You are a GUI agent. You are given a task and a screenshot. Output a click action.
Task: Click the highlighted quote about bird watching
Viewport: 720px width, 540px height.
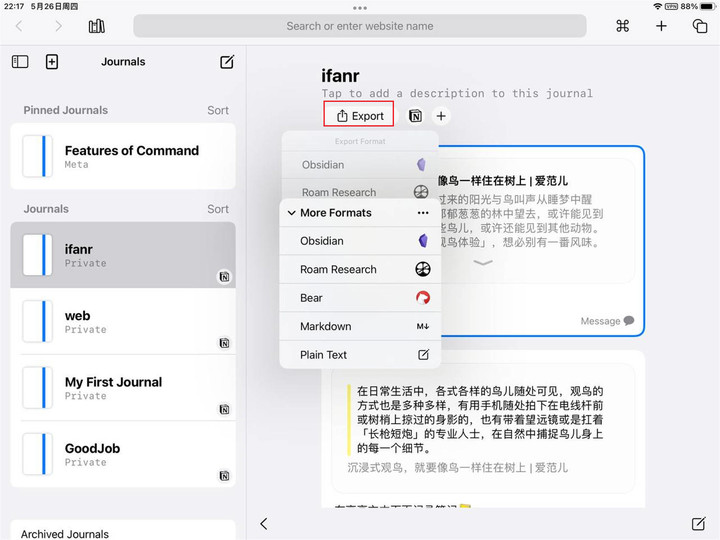[x=480, y=419]
